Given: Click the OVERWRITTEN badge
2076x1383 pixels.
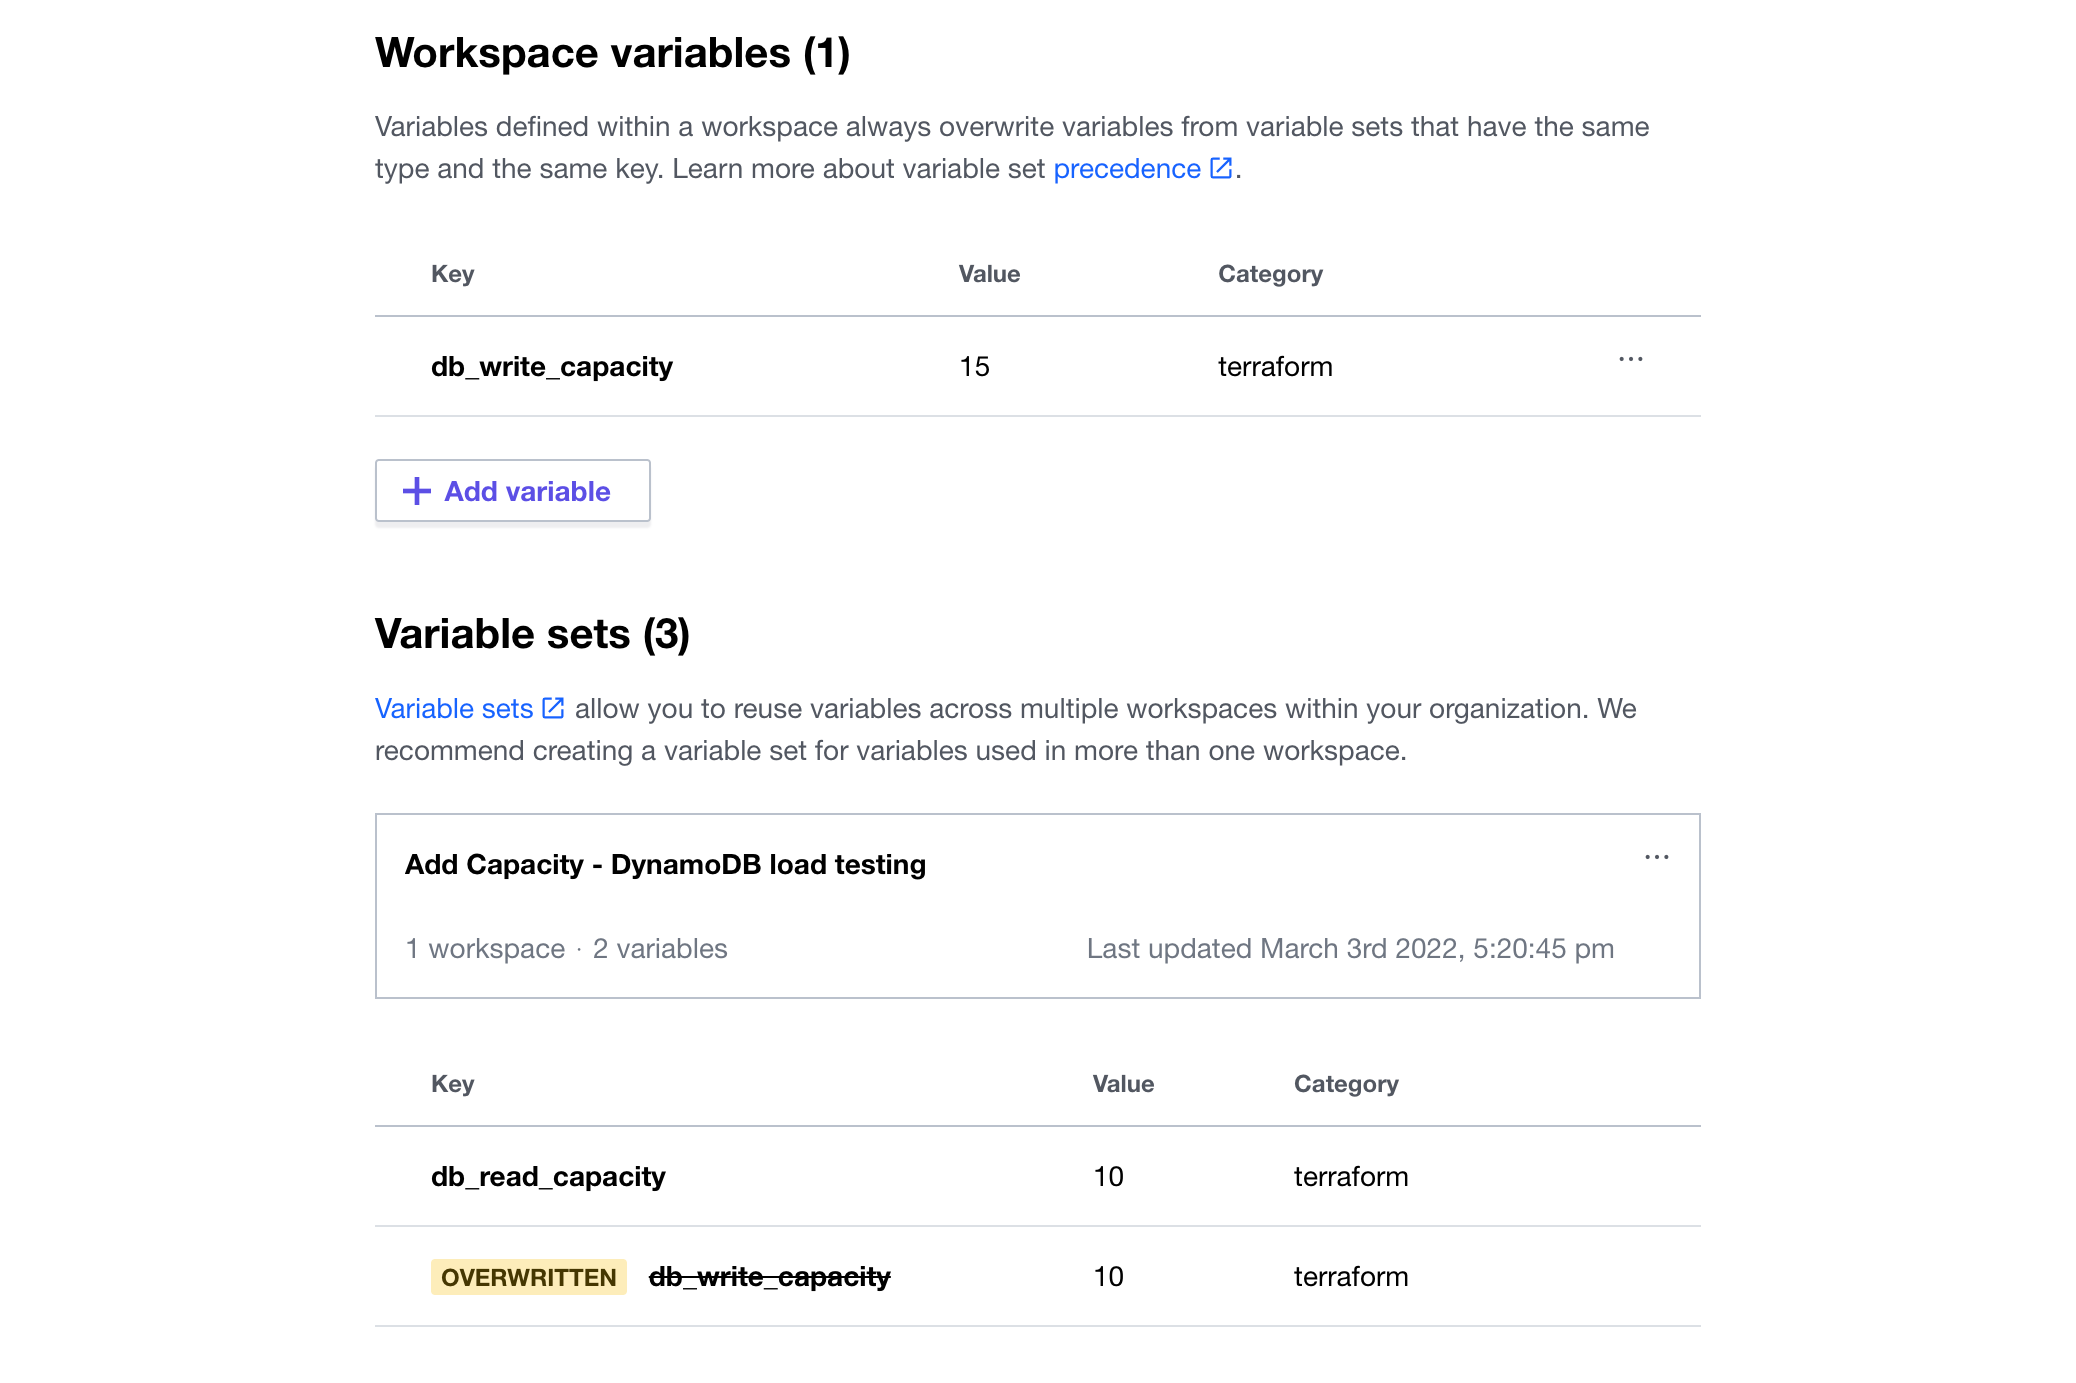Looking at the screenshot, I should click(x=529, y=1277).
